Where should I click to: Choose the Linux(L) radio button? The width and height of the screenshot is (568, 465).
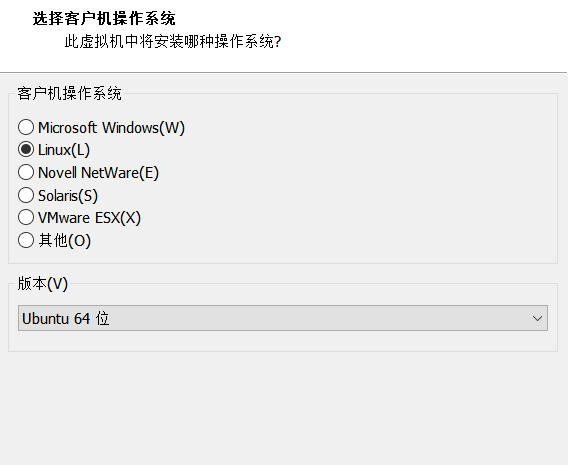(26, 150)
